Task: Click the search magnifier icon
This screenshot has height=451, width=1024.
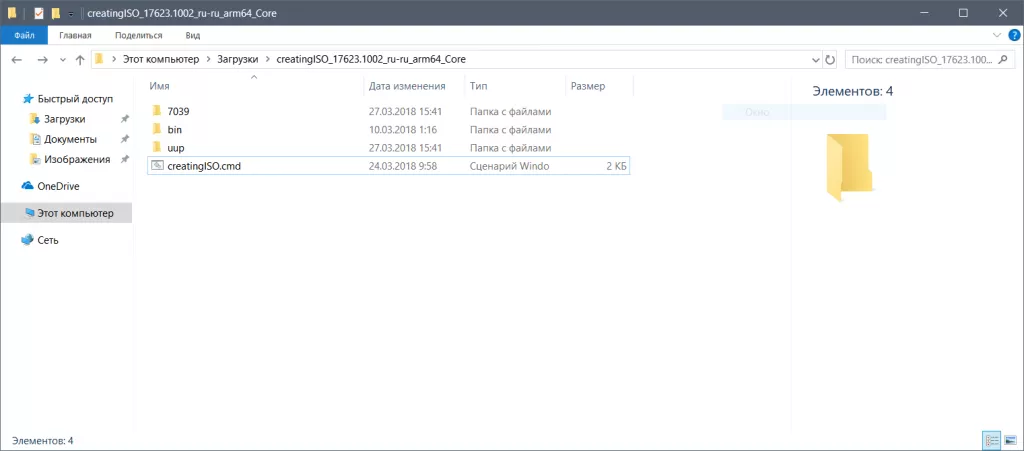Action: point(1004,59)
